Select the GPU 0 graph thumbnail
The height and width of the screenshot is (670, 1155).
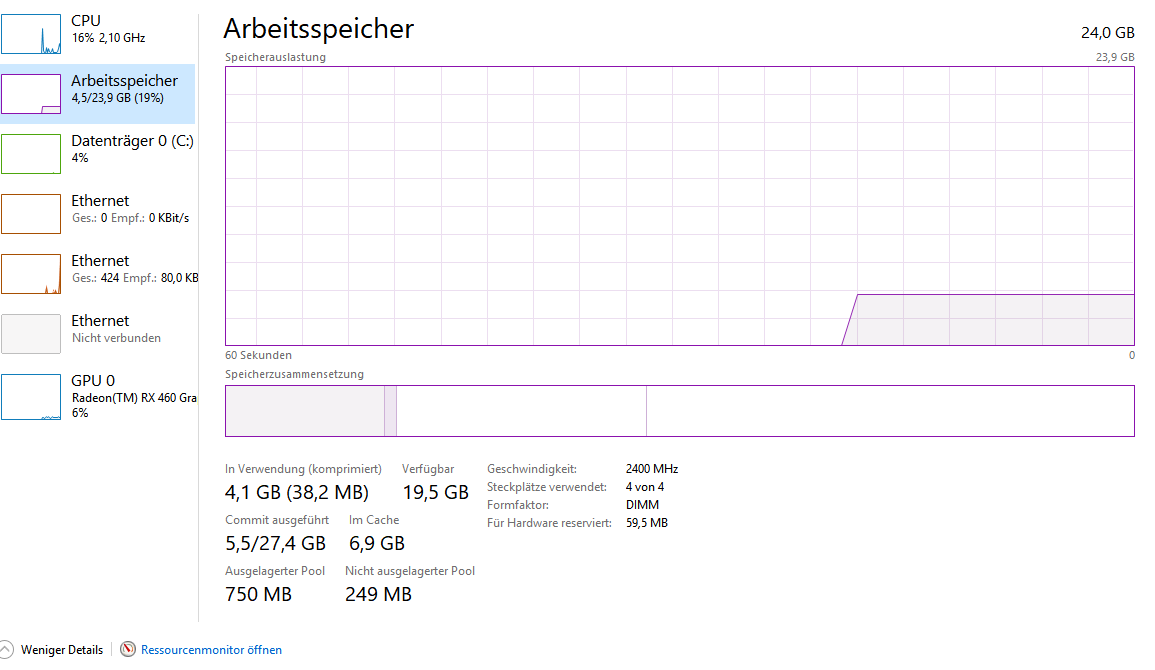point(31,397)
